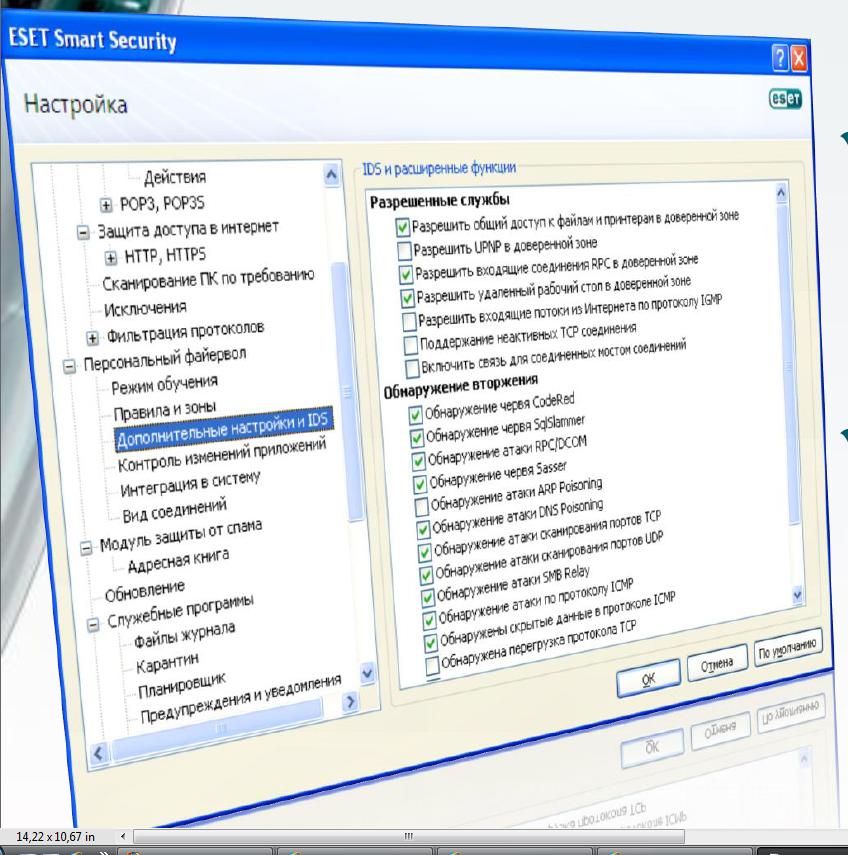Viewport: 848px width, 855px height.
Task: Collapse 'Служебные программы' tree node
Action: [94, 624]
